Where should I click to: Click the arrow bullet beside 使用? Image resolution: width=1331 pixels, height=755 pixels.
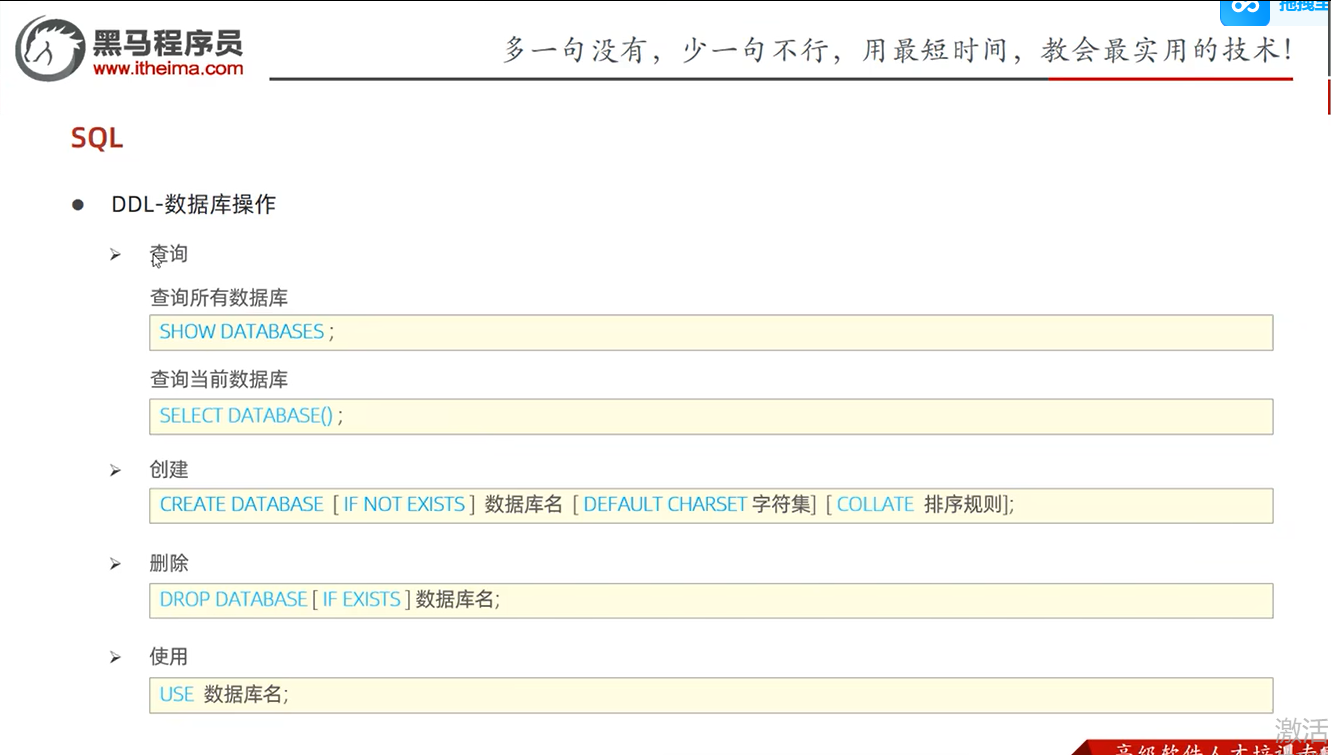(115, 657)
